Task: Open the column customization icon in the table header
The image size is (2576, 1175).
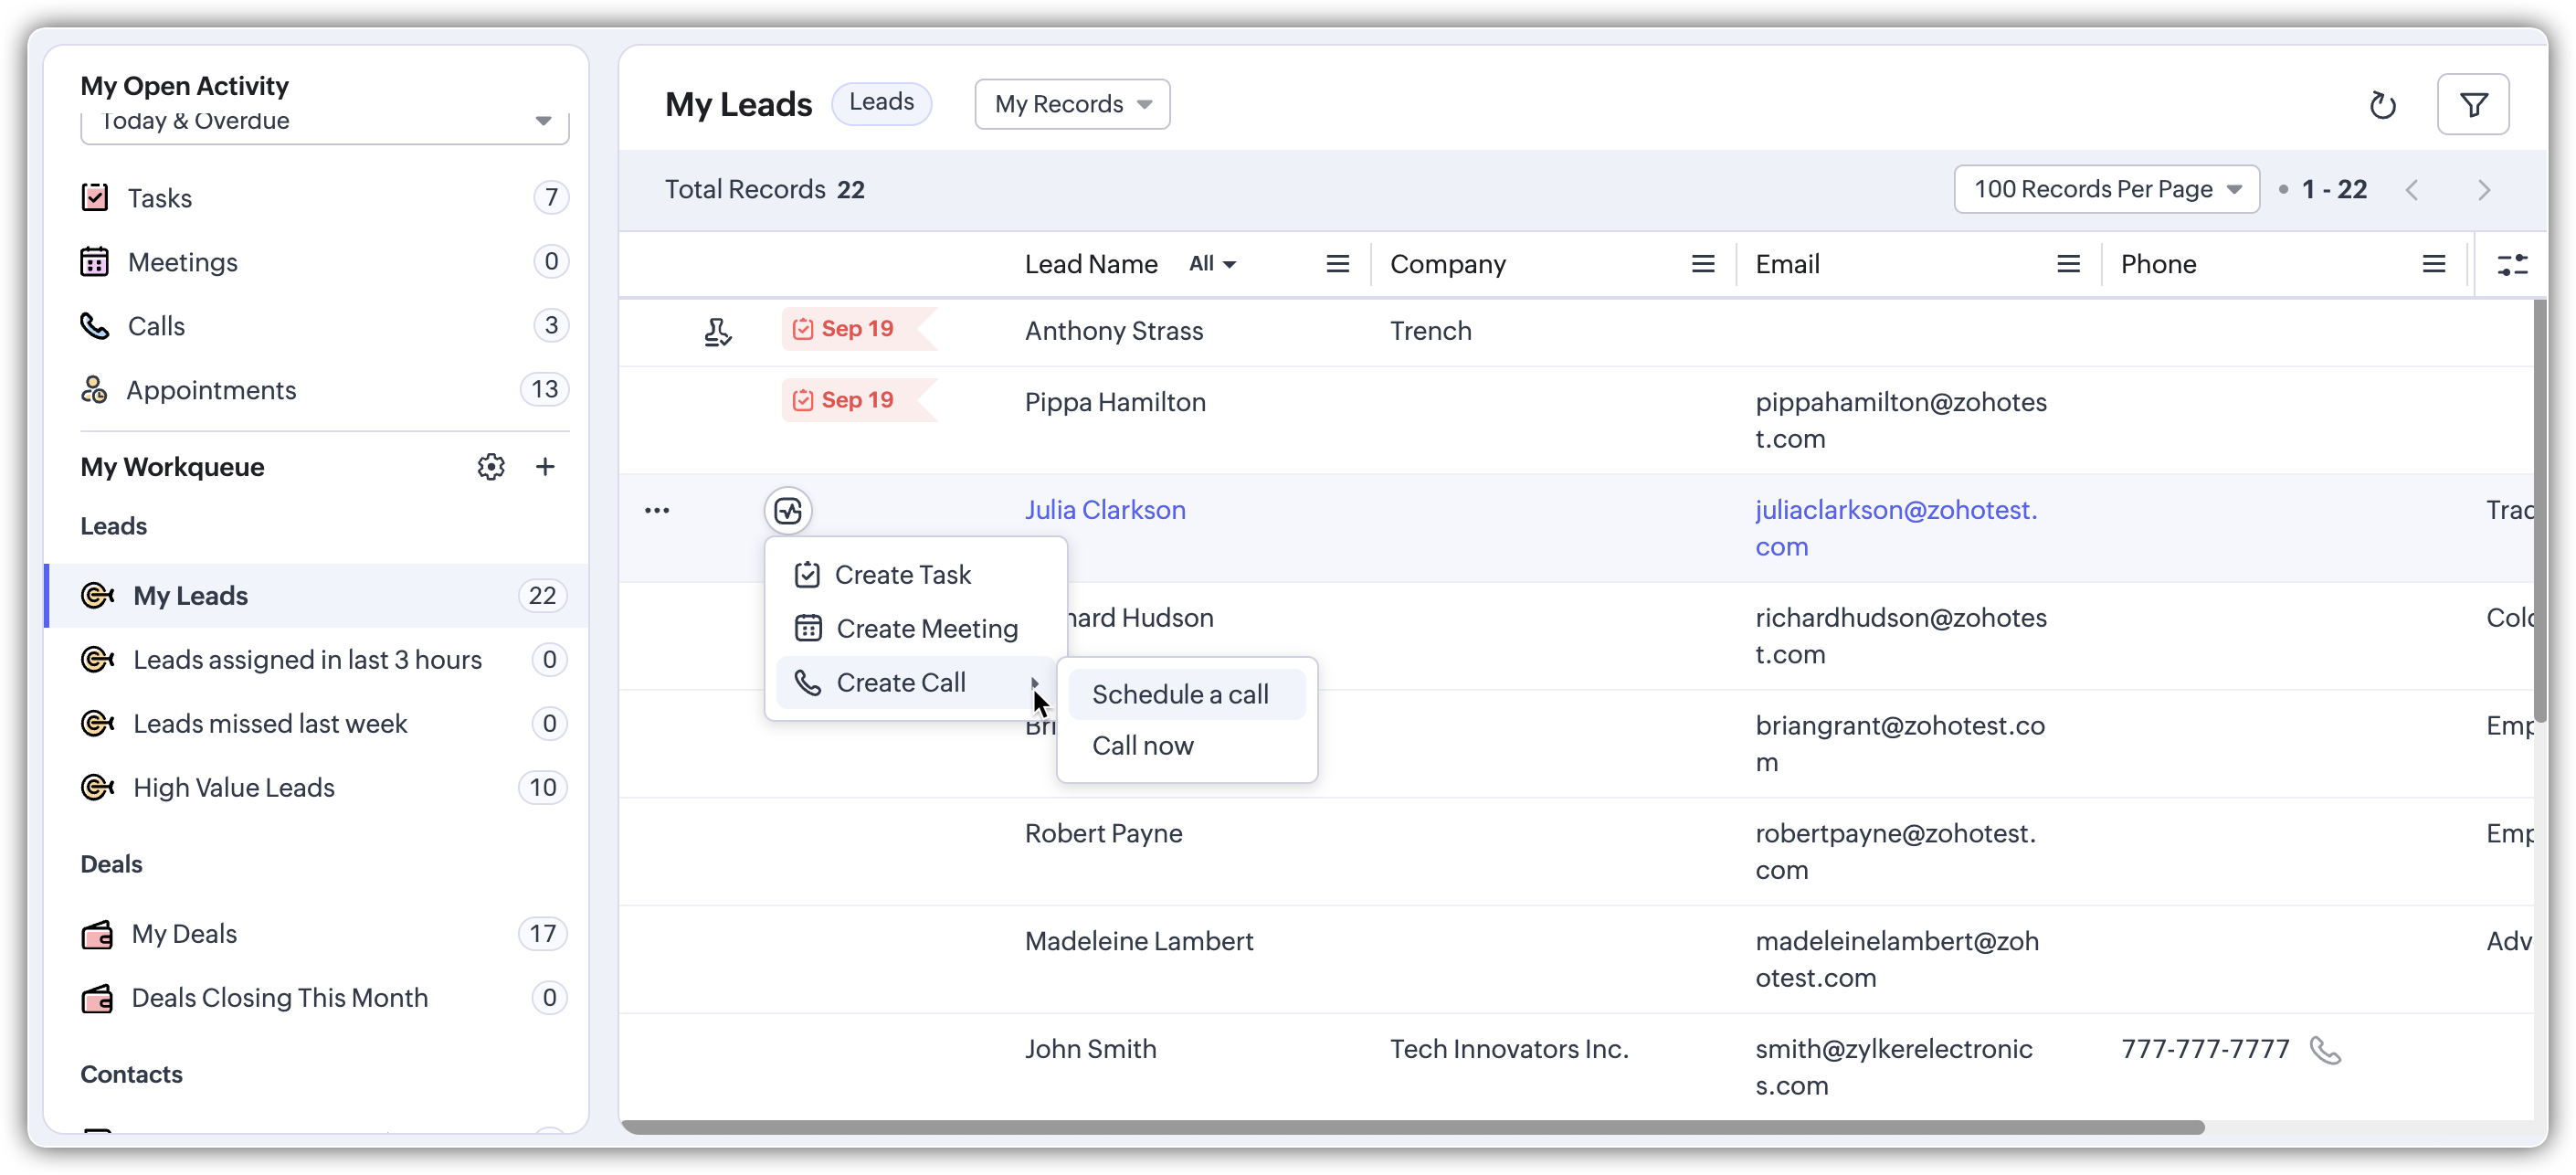Action: (2512, 264)
